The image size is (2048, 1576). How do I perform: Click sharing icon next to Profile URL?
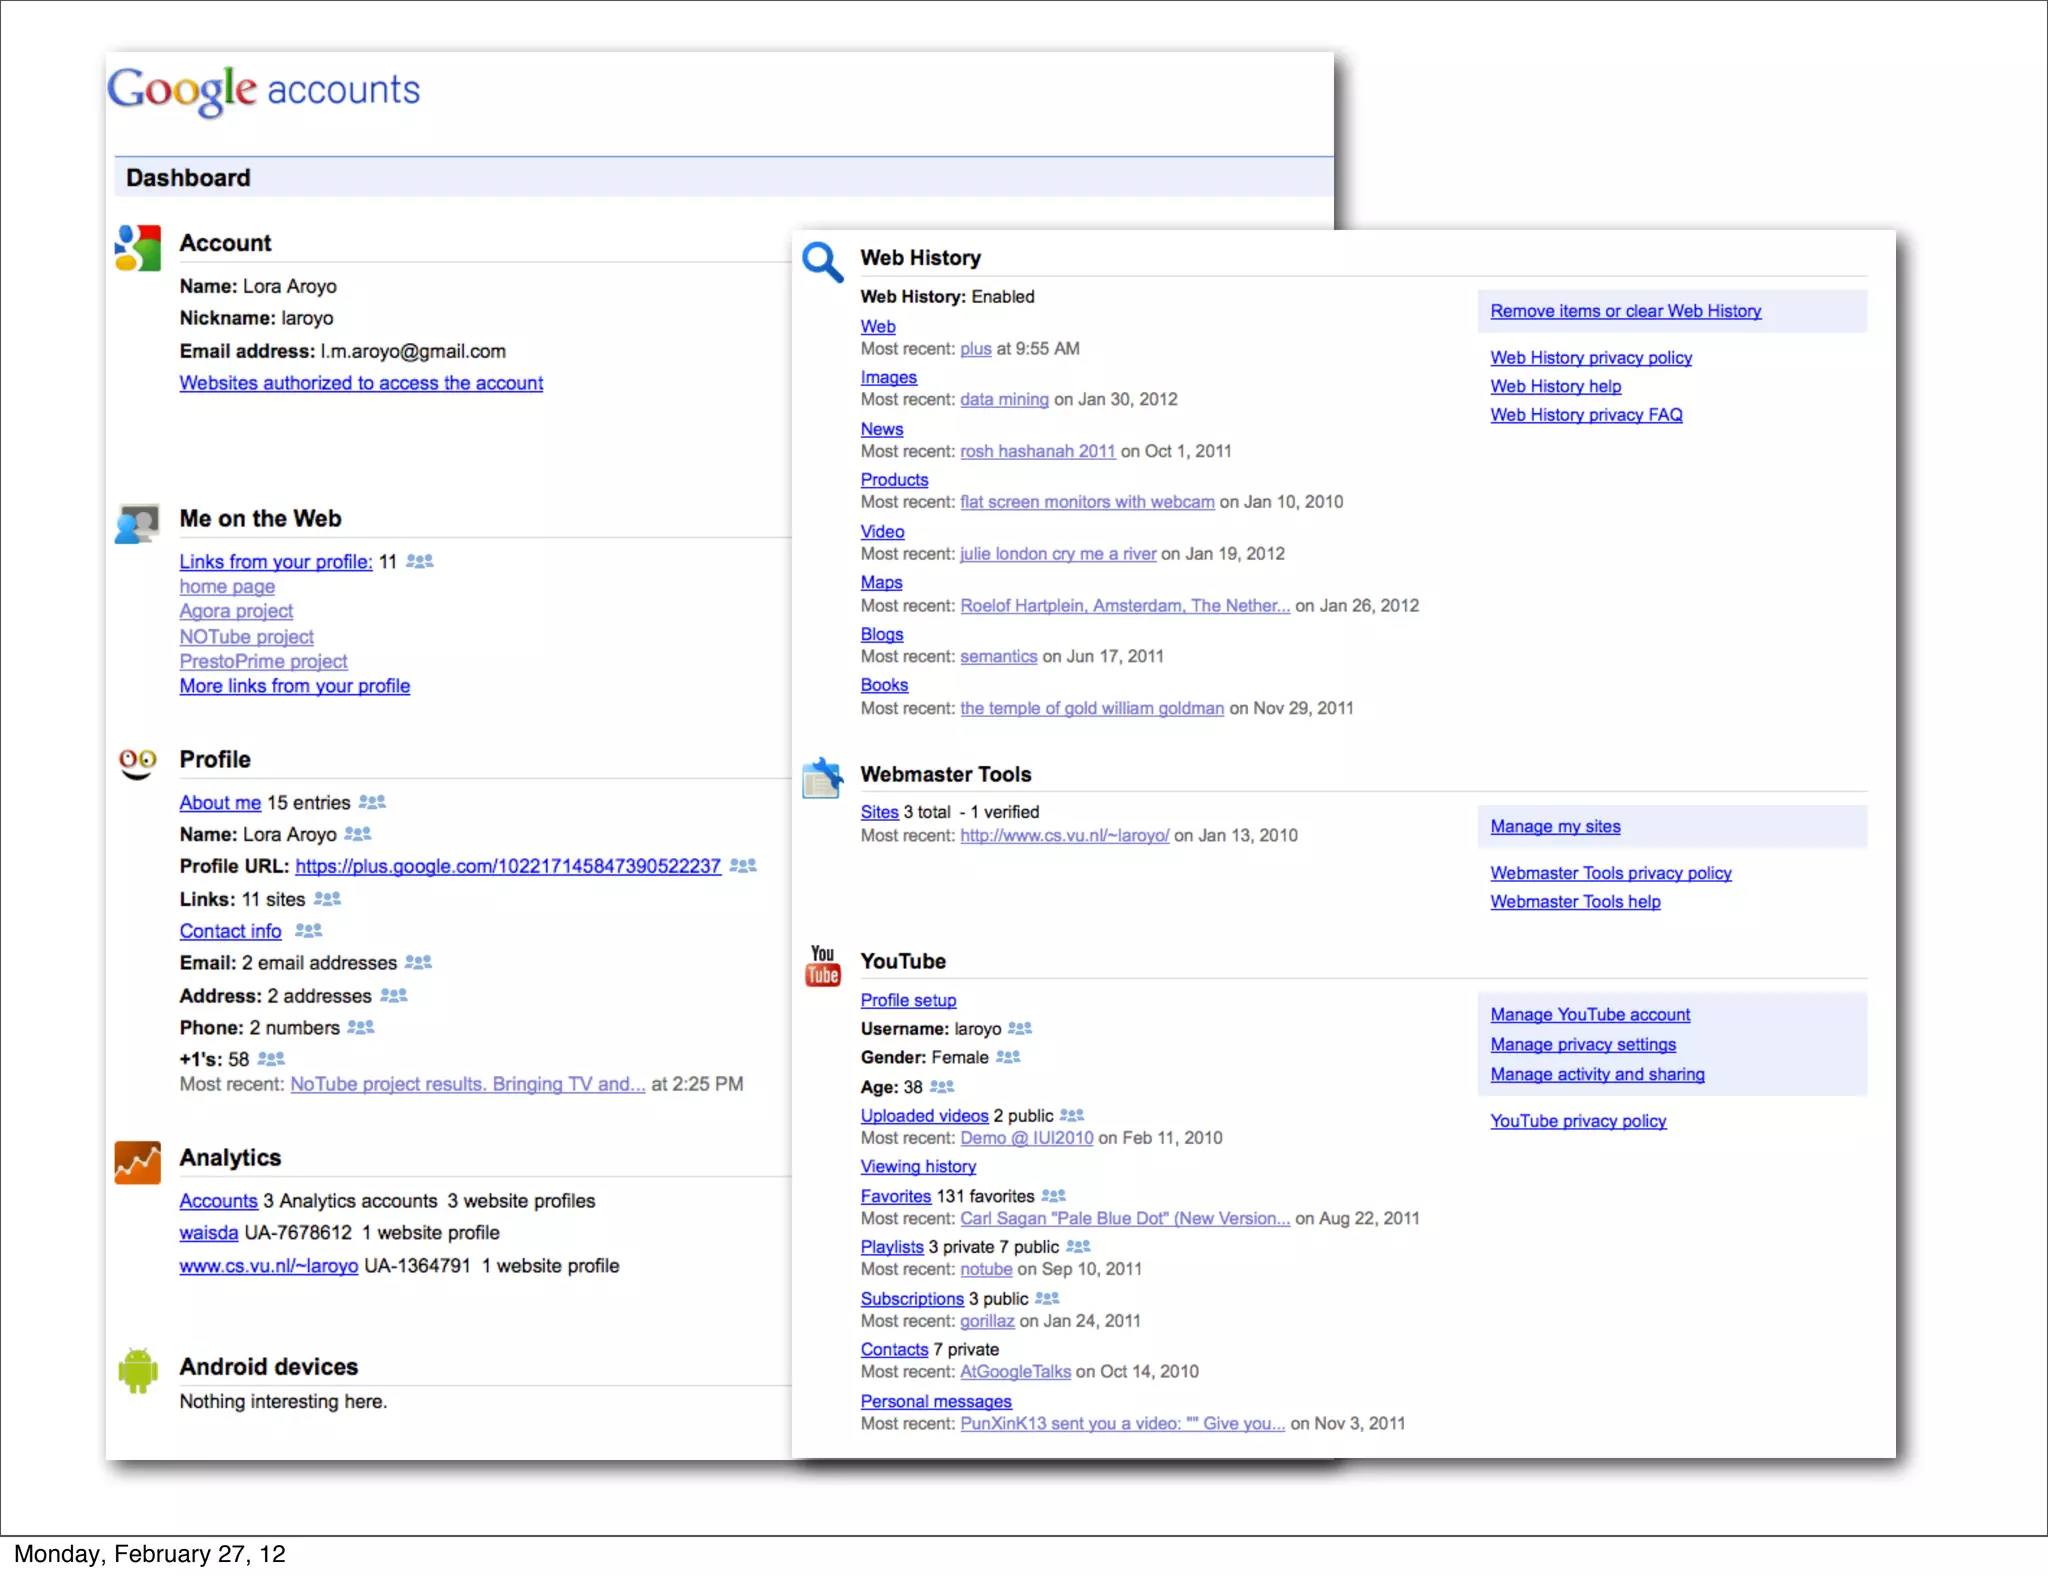pyautogui.click(x=743, y=866)
